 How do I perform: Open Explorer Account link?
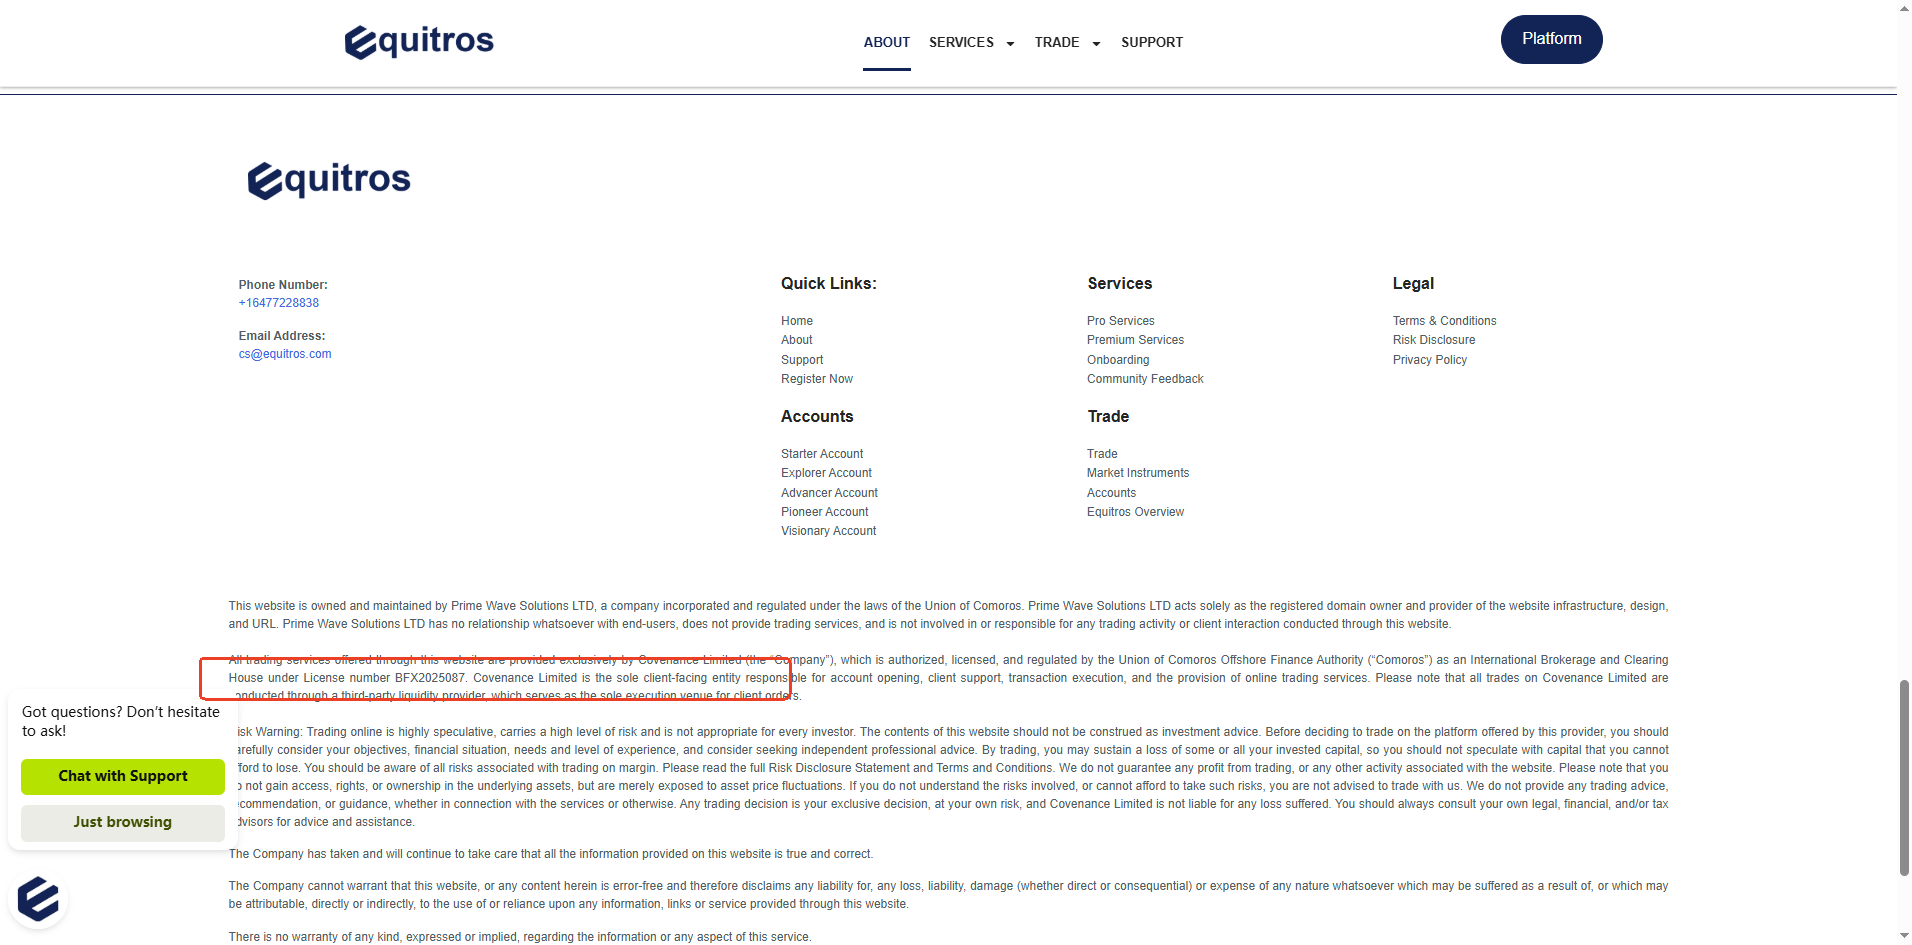click(x=826, y=473)
